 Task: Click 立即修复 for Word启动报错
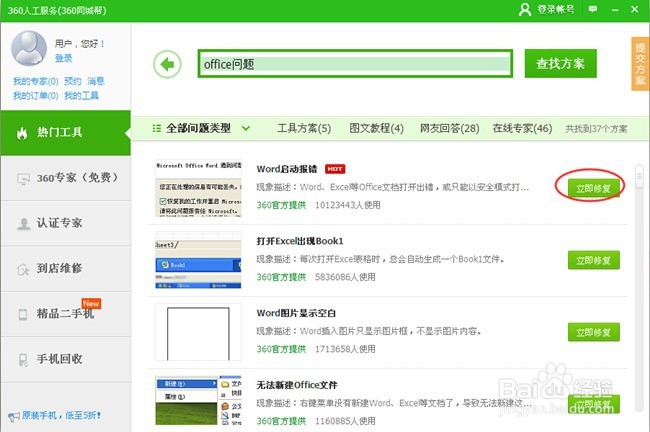[594, 189]
